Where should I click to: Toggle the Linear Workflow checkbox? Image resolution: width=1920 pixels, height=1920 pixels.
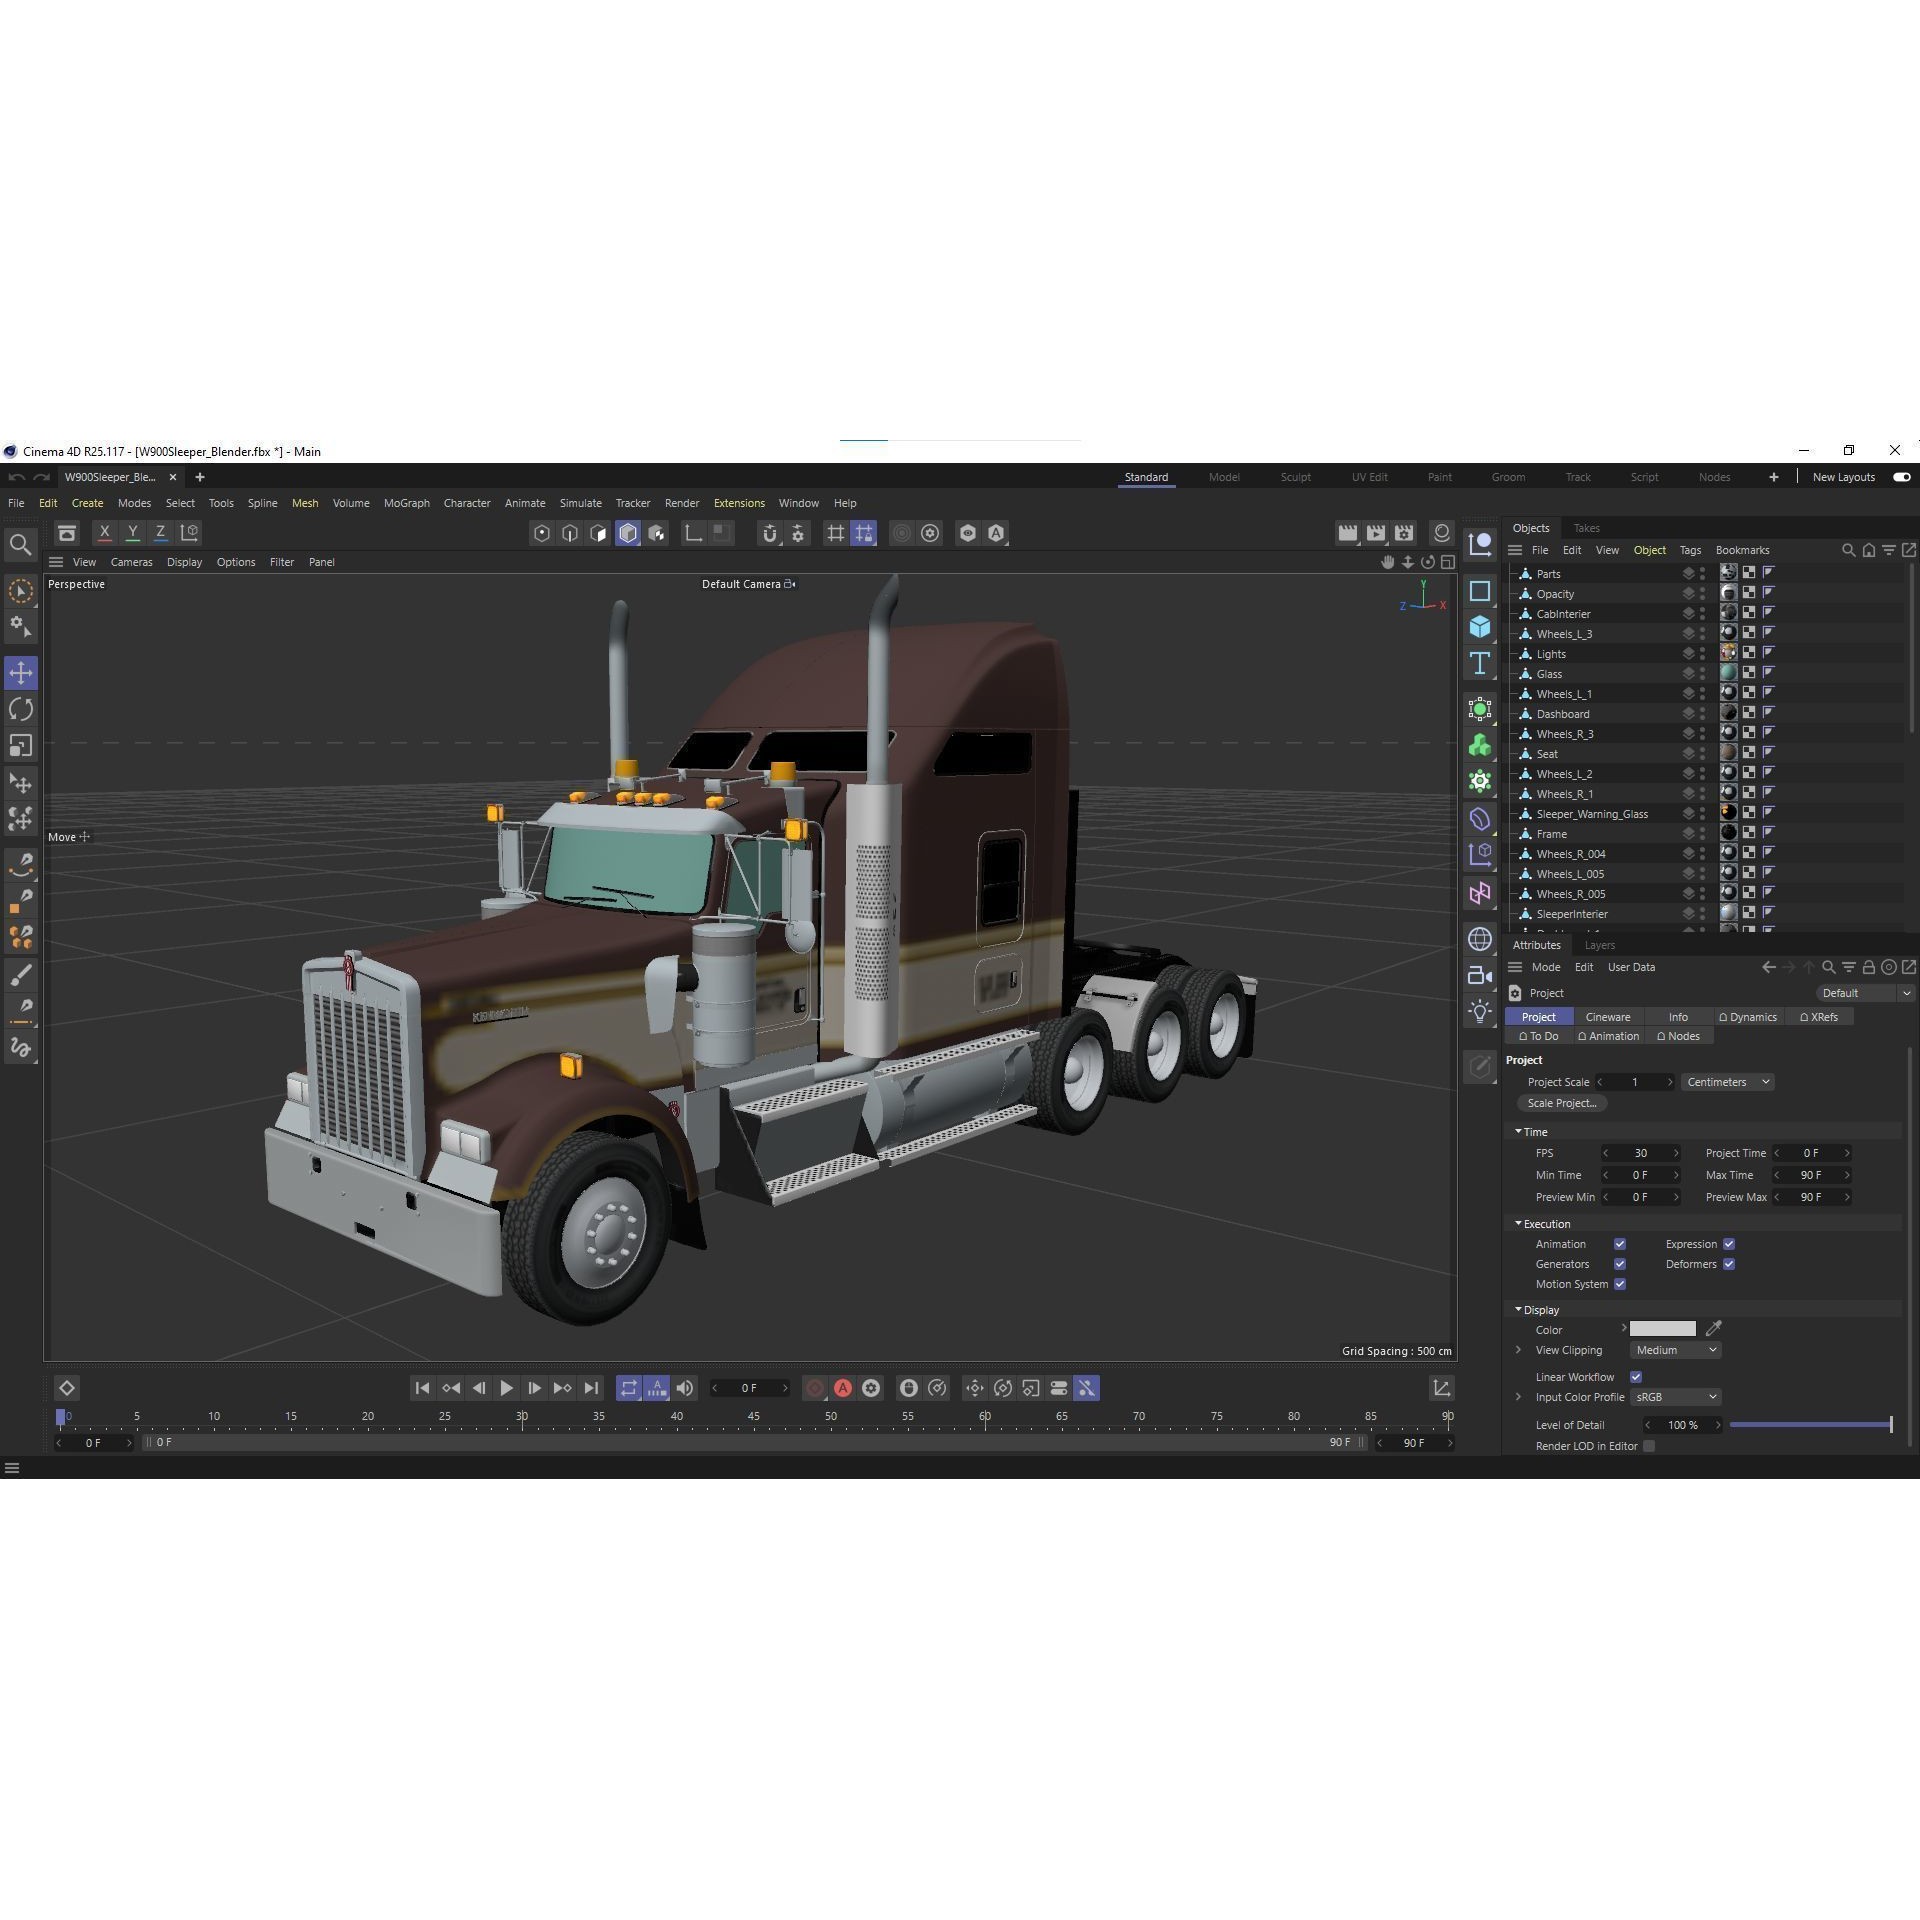click(x=1637, y=1377)
